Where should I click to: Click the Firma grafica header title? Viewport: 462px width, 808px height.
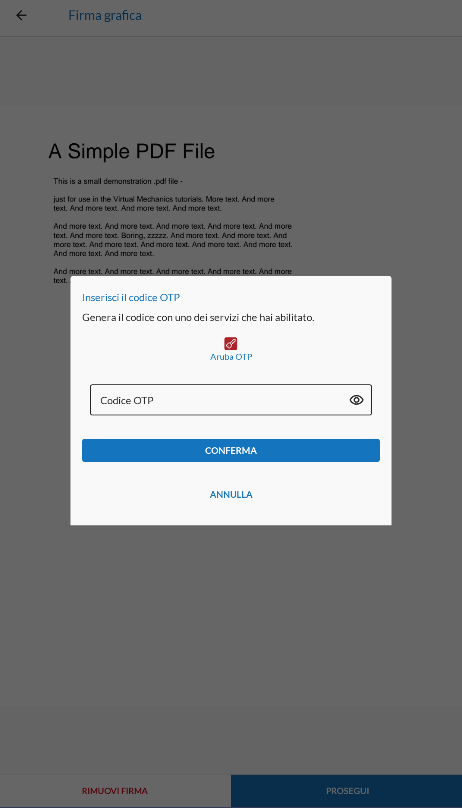[105, 15]
